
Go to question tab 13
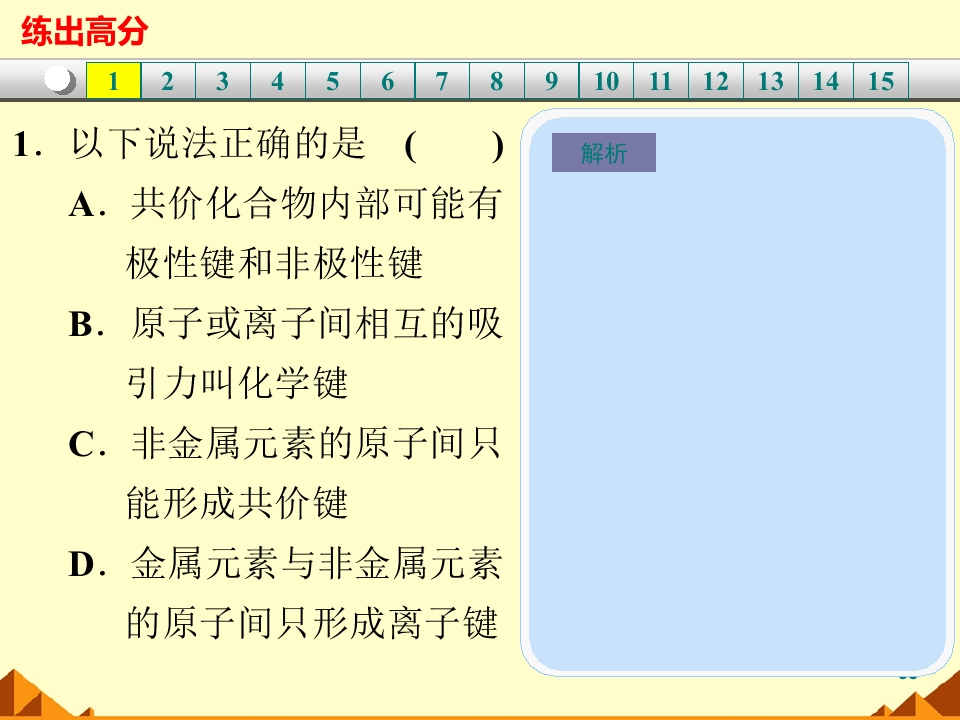pyautogui.click(x=771, y=80)
